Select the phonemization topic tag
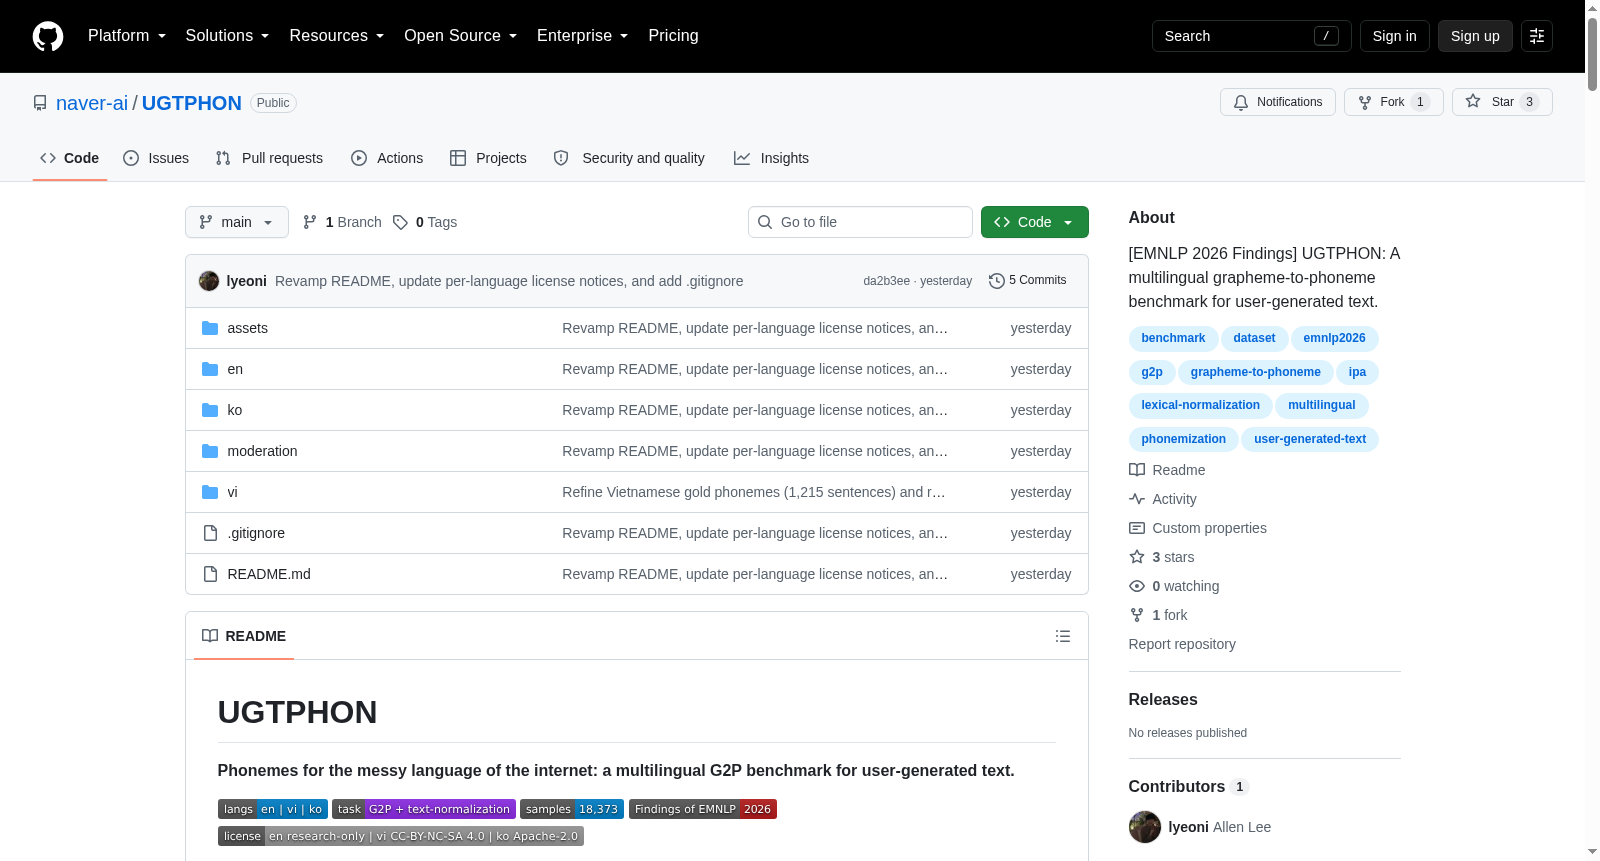 pyautogui.click(x=1183, y=439)
